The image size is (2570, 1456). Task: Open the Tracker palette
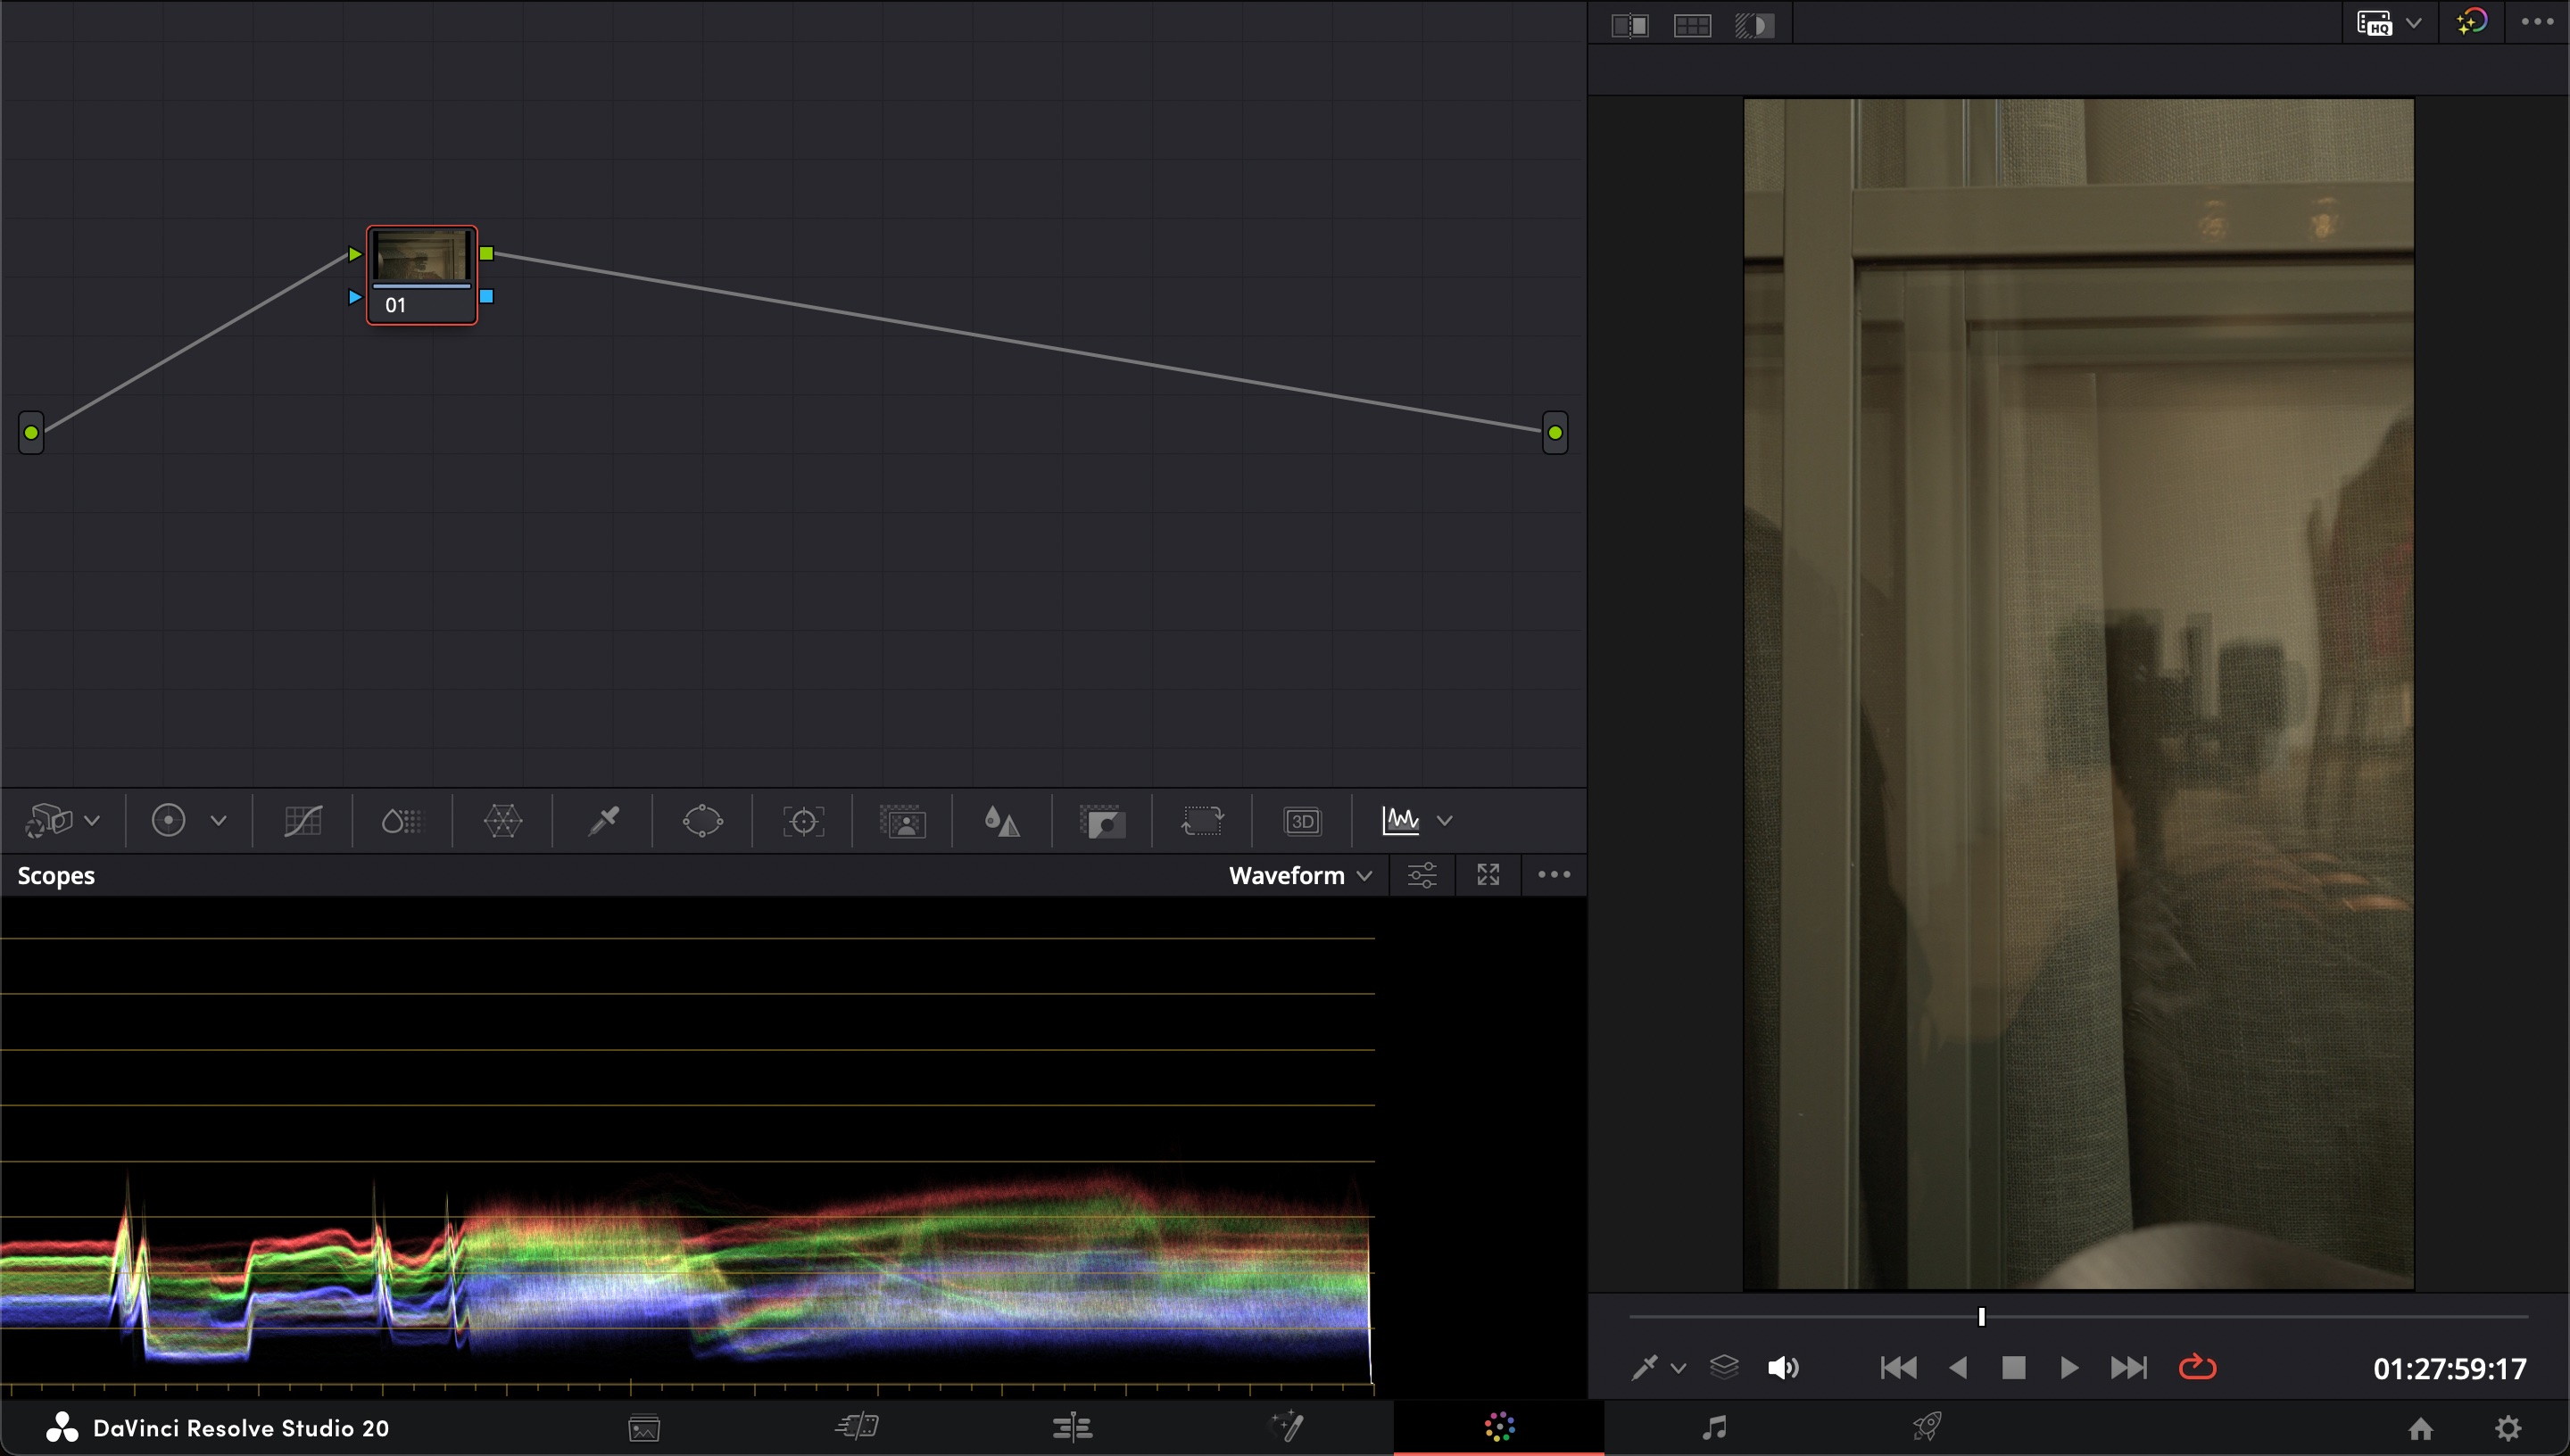(x=803, y=821)
